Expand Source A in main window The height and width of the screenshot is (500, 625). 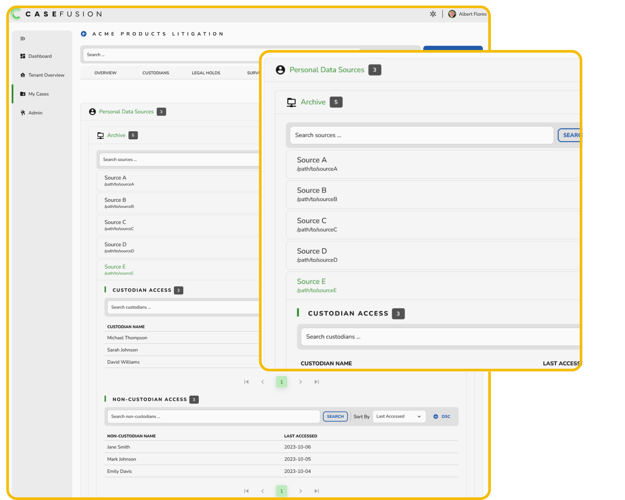pos(178,181)
